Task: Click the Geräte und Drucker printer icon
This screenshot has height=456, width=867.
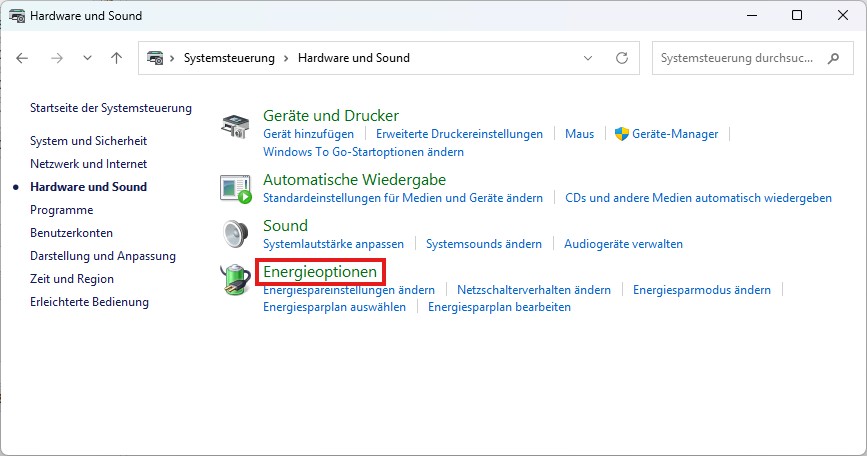Action: [x=235, y=126]
